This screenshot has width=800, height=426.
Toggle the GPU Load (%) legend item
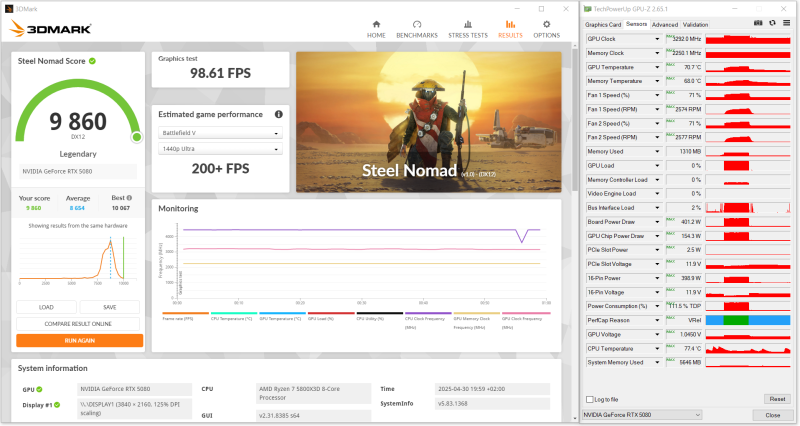(x=331, y=316)
